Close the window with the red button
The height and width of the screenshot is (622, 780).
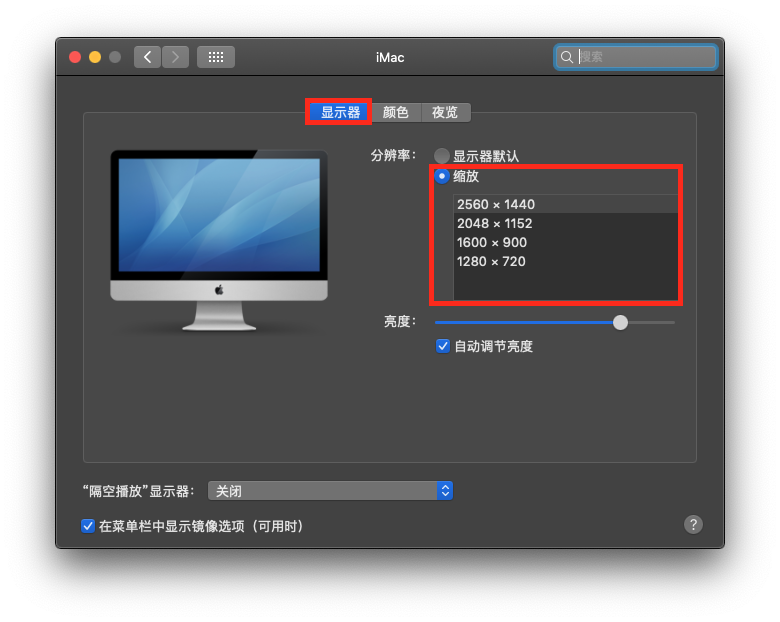point(75,57)
